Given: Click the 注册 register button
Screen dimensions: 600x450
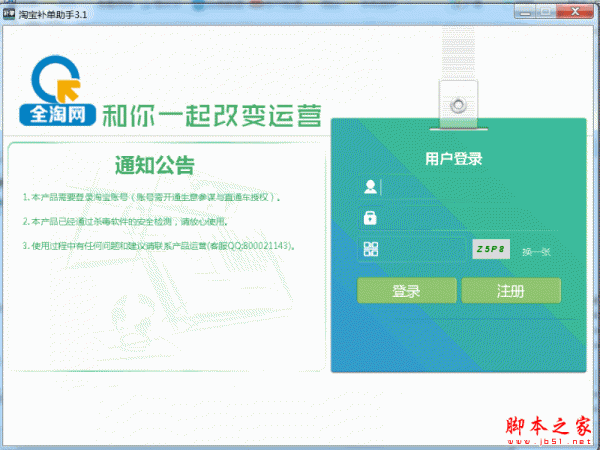Looking at the screenshot, I should [511, 291].
